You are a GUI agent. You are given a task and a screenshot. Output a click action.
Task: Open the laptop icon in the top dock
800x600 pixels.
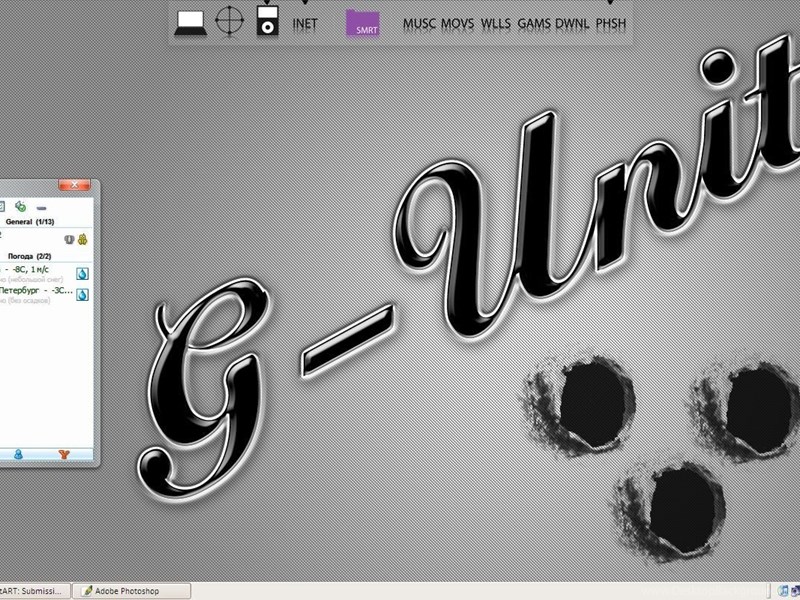point(190,23)
